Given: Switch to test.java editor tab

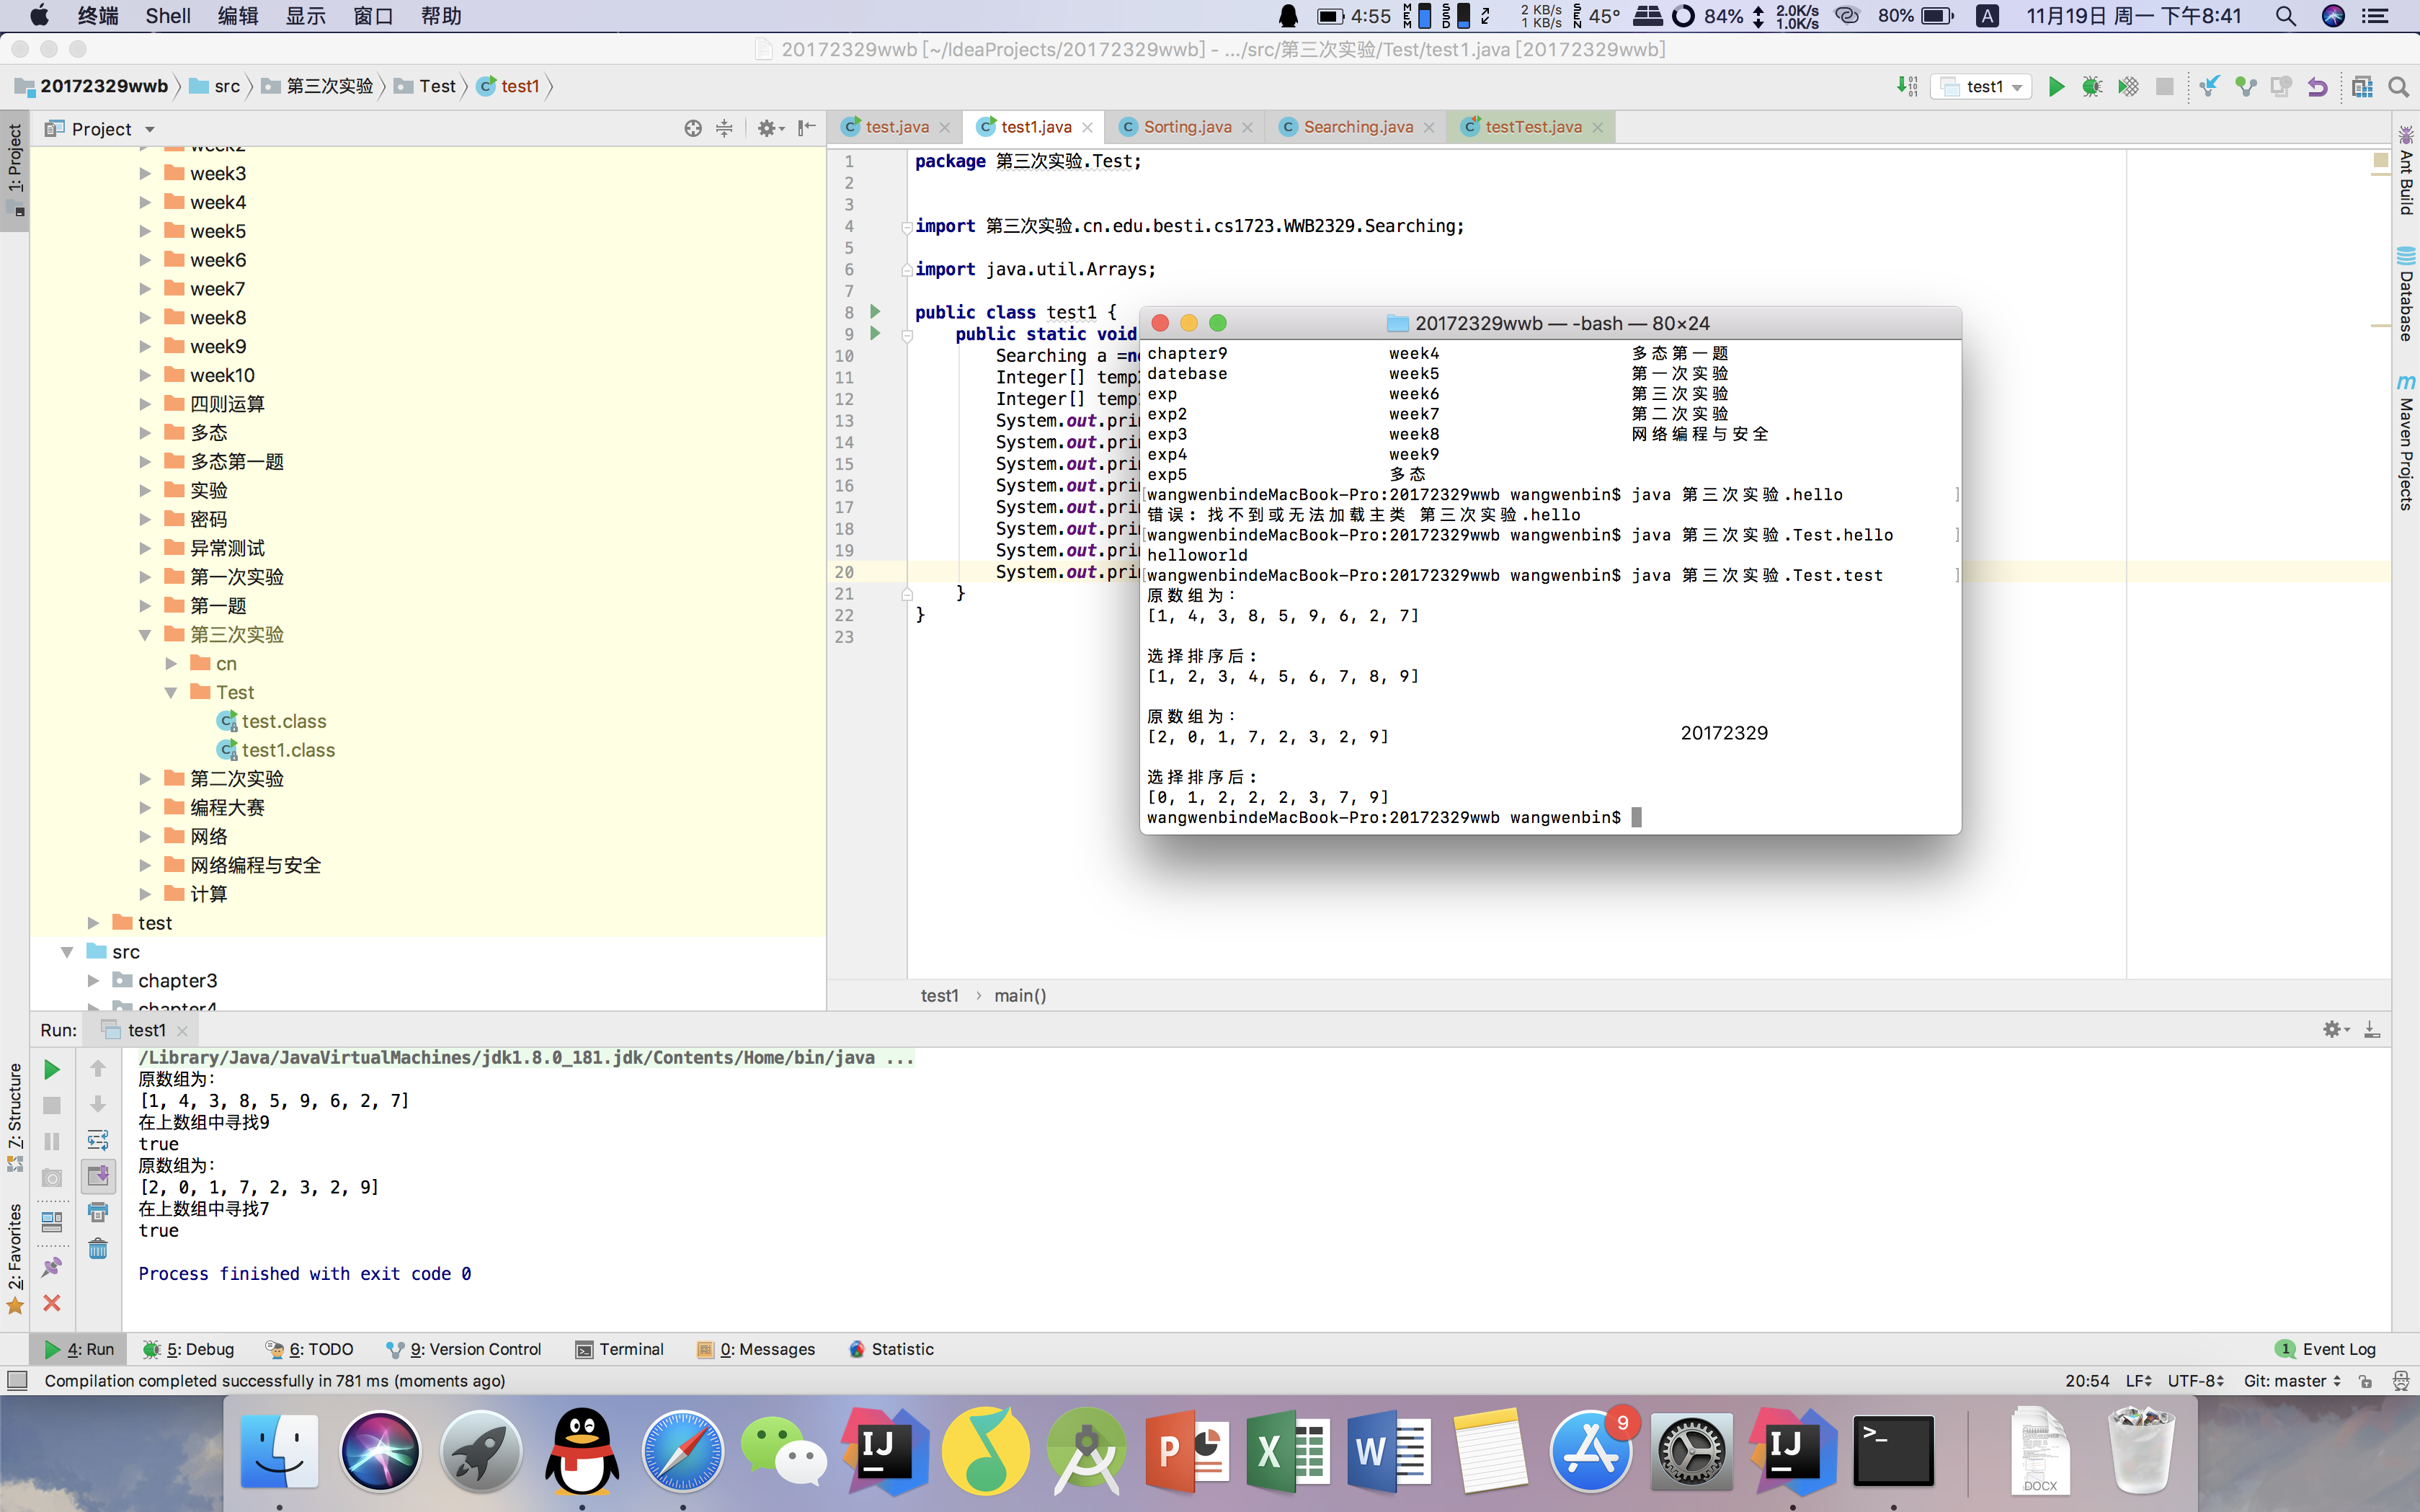Looking at the screenshot, I should 896,127.
